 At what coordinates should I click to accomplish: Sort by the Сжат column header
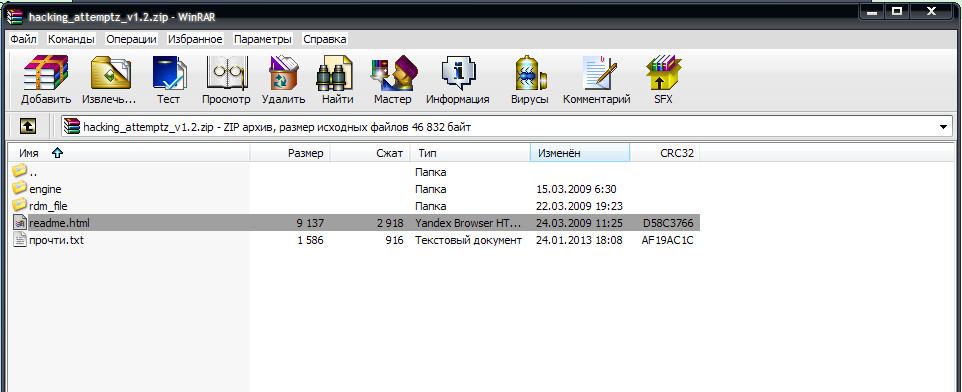point(371,153)
